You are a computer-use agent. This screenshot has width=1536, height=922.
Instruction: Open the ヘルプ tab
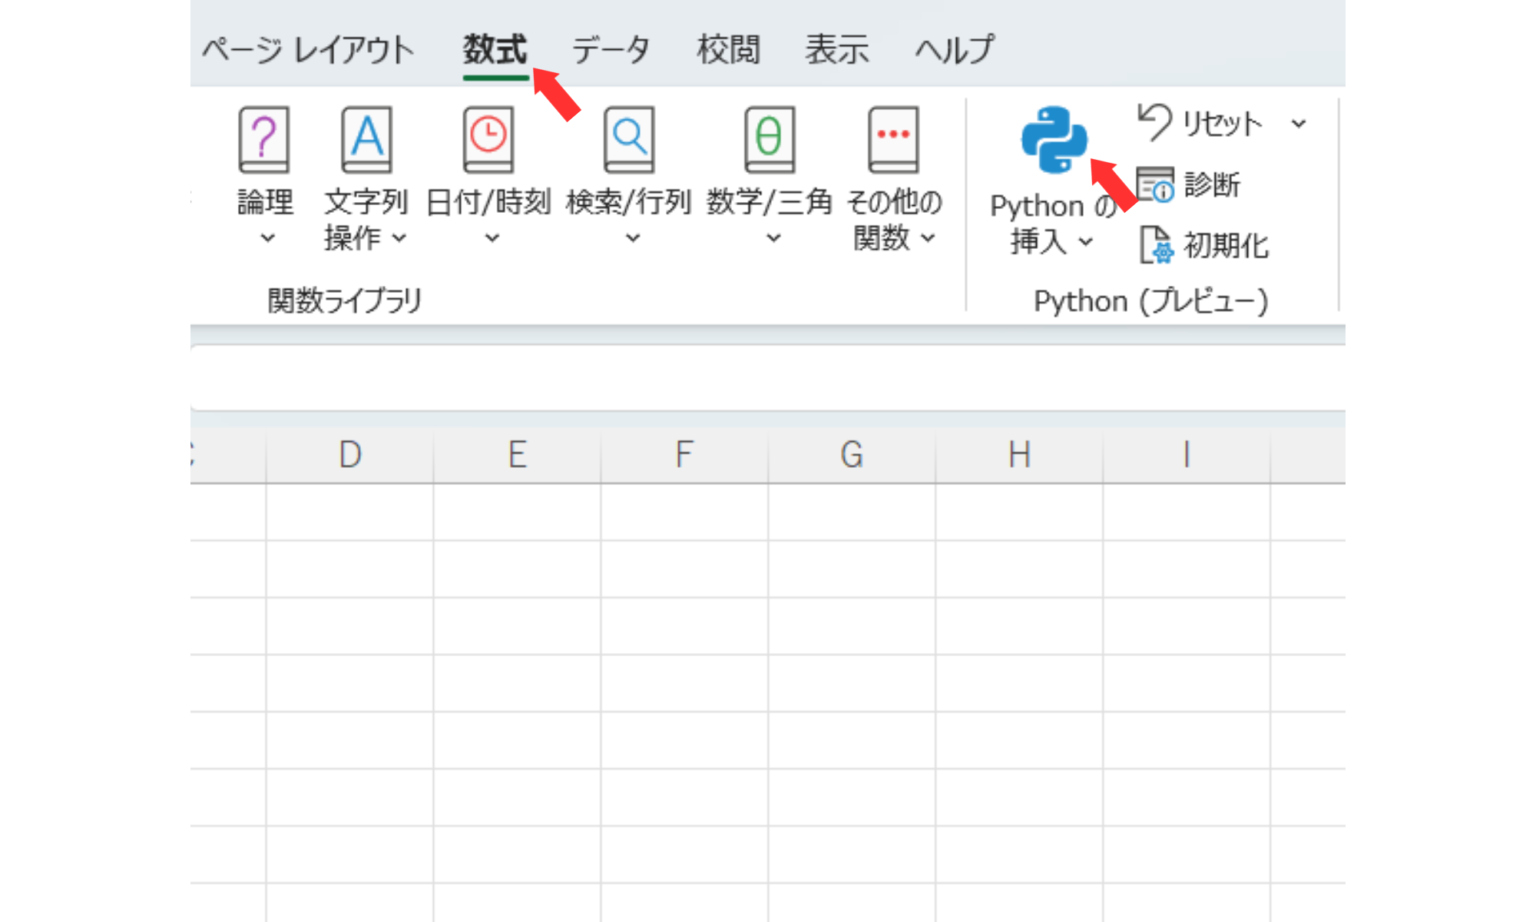(953, 48)
